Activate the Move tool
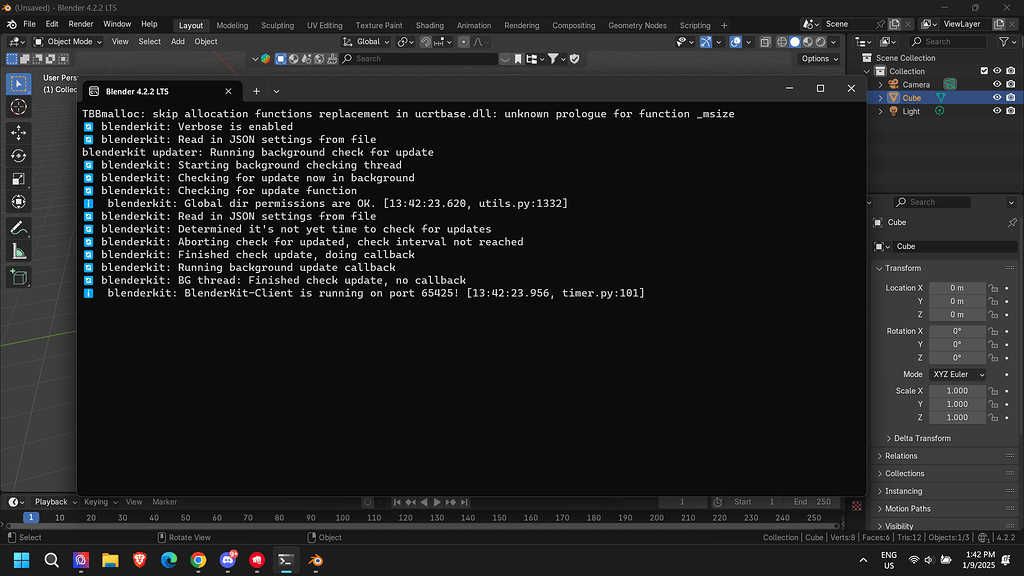The height and width of the screenshot is (576, 1024). point(18,133)
